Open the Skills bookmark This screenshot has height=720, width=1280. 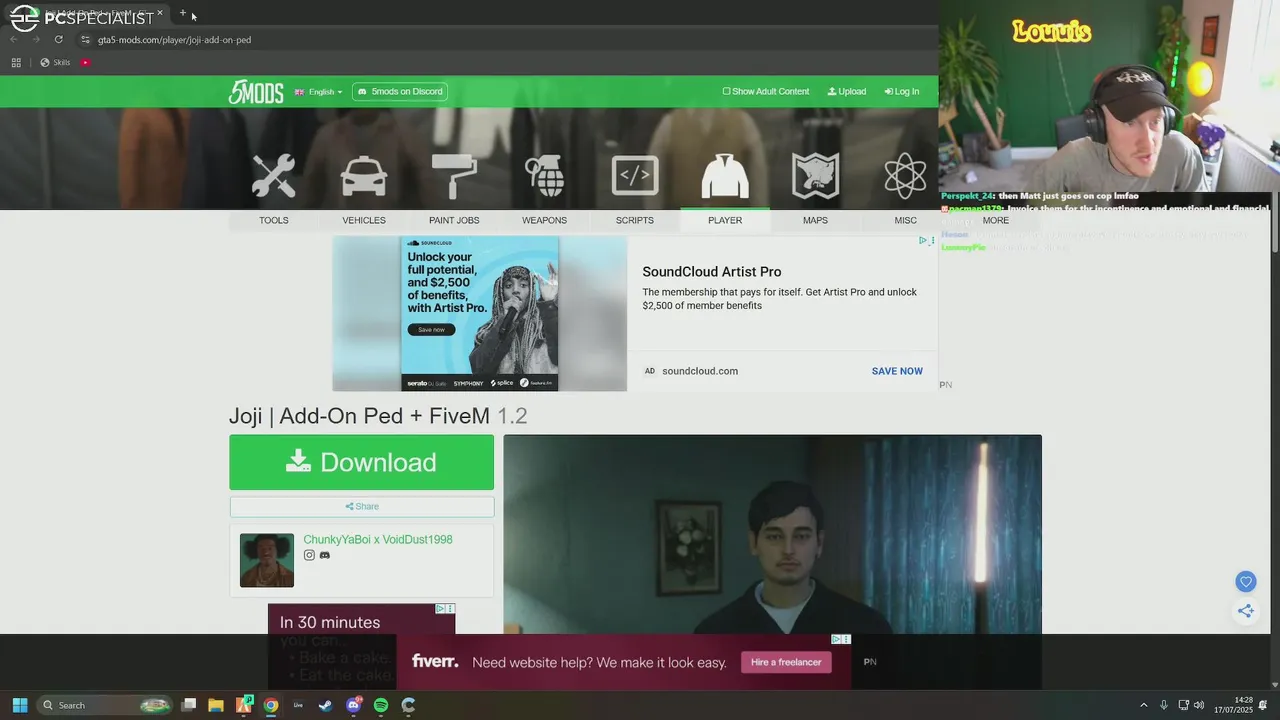[x=55, y=62]
